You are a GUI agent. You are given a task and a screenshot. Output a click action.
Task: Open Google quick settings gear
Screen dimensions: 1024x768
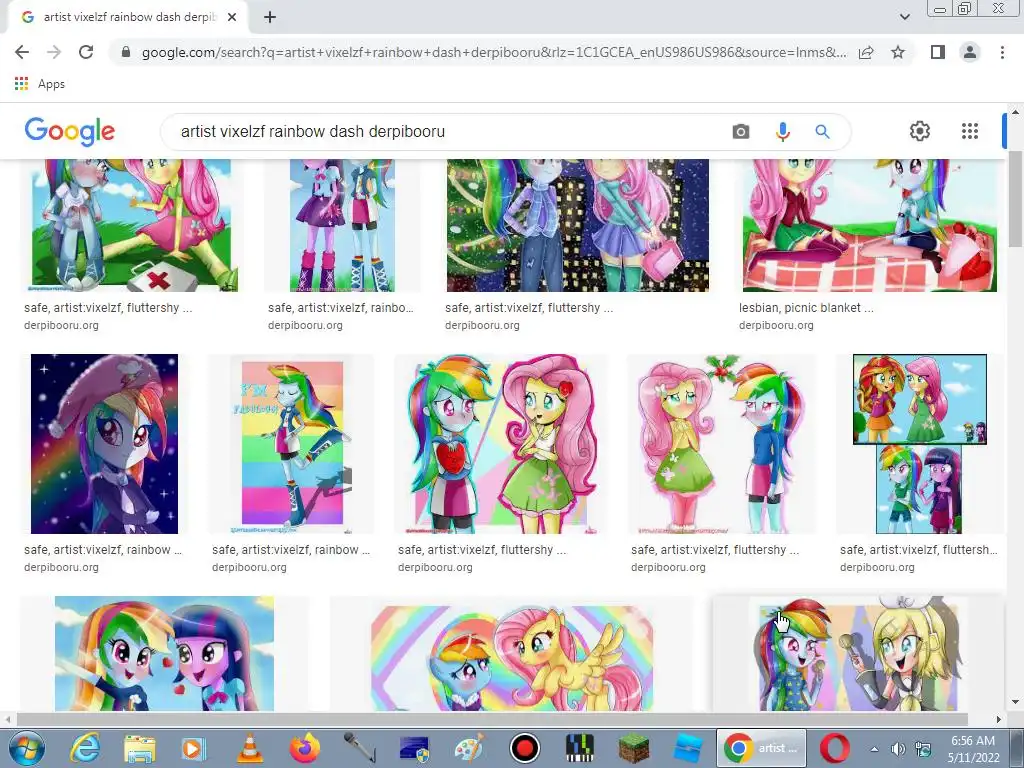click(920, 131)
